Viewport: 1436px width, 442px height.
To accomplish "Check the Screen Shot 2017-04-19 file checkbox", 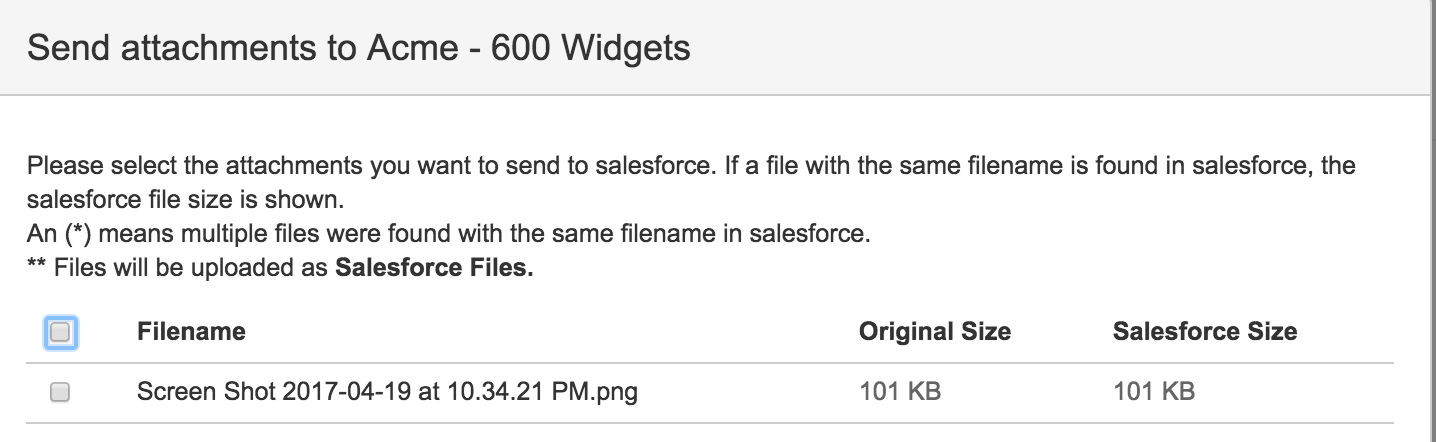I will coord(60,392).
